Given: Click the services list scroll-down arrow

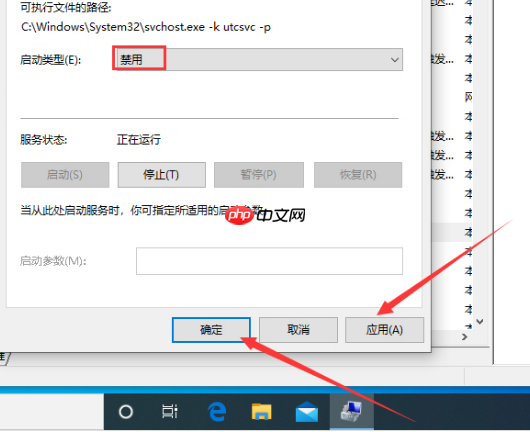Looking at the screenshot, I should (480, 321).
